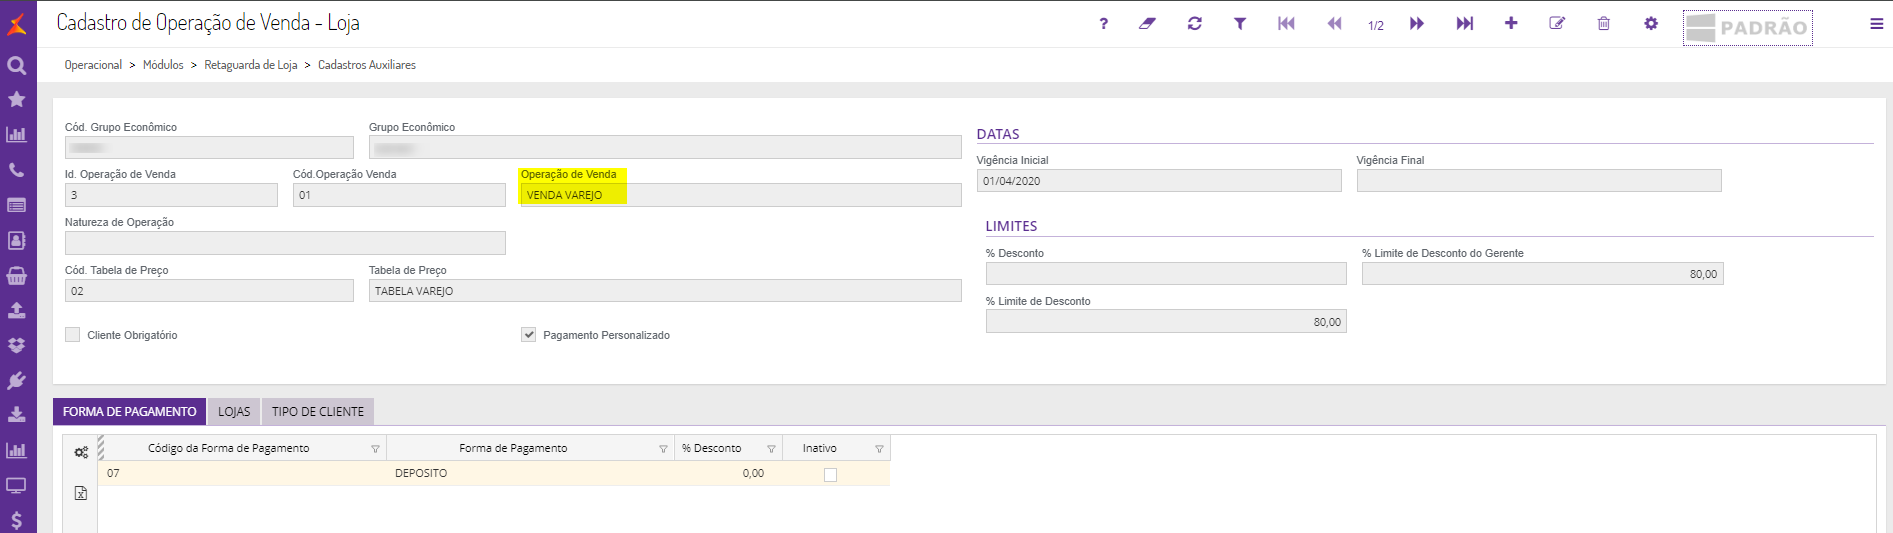
Task: Toggle the Pagamento Personalizado checkbox
Action: (x=528, y=335)
